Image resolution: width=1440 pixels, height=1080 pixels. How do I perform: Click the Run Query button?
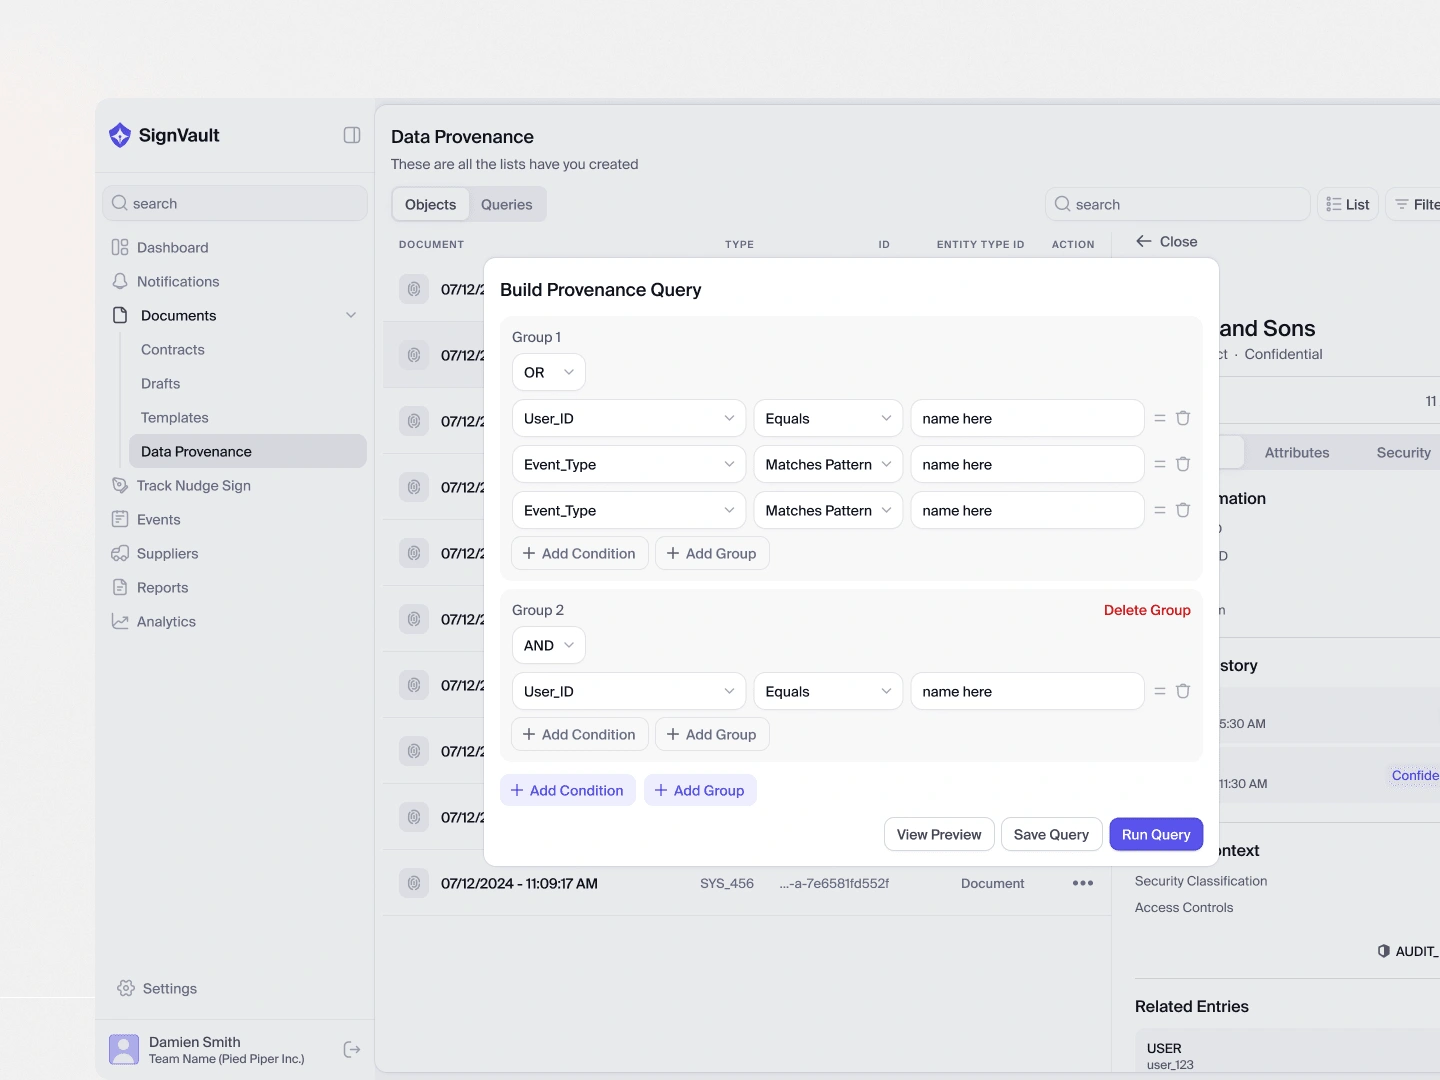(1156, 834)
